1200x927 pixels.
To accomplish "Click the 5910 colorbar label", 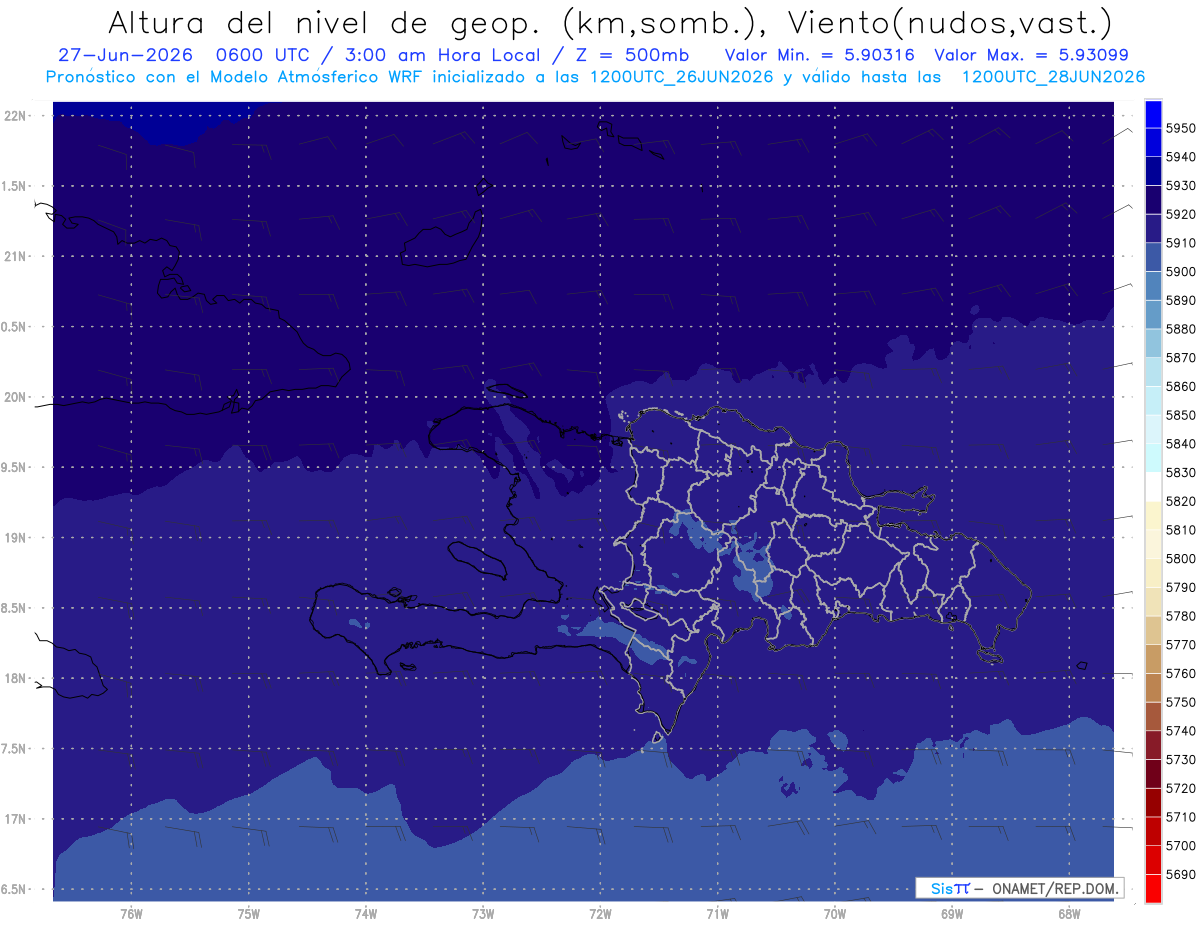I will tap(1181, 243).
